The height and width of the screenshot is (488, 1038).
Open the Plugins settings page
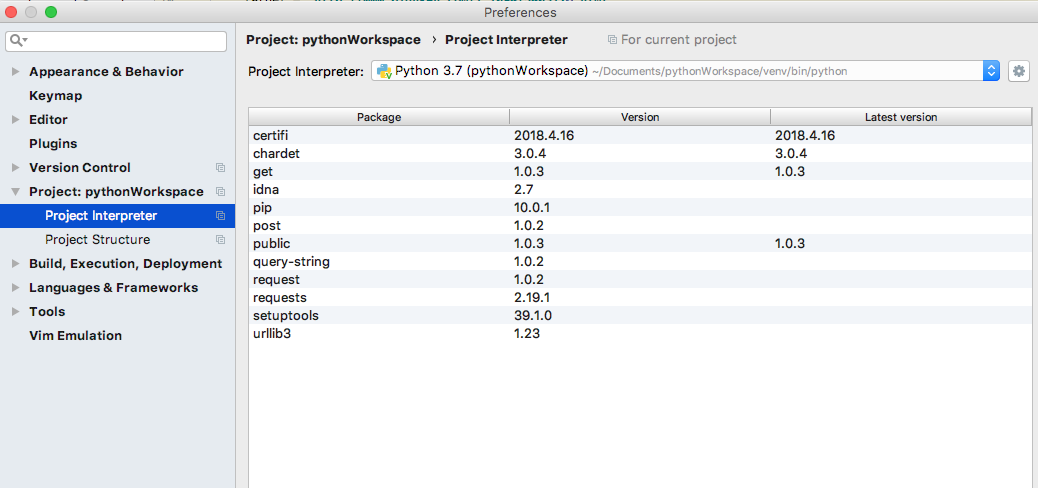(x=52, y=144)
